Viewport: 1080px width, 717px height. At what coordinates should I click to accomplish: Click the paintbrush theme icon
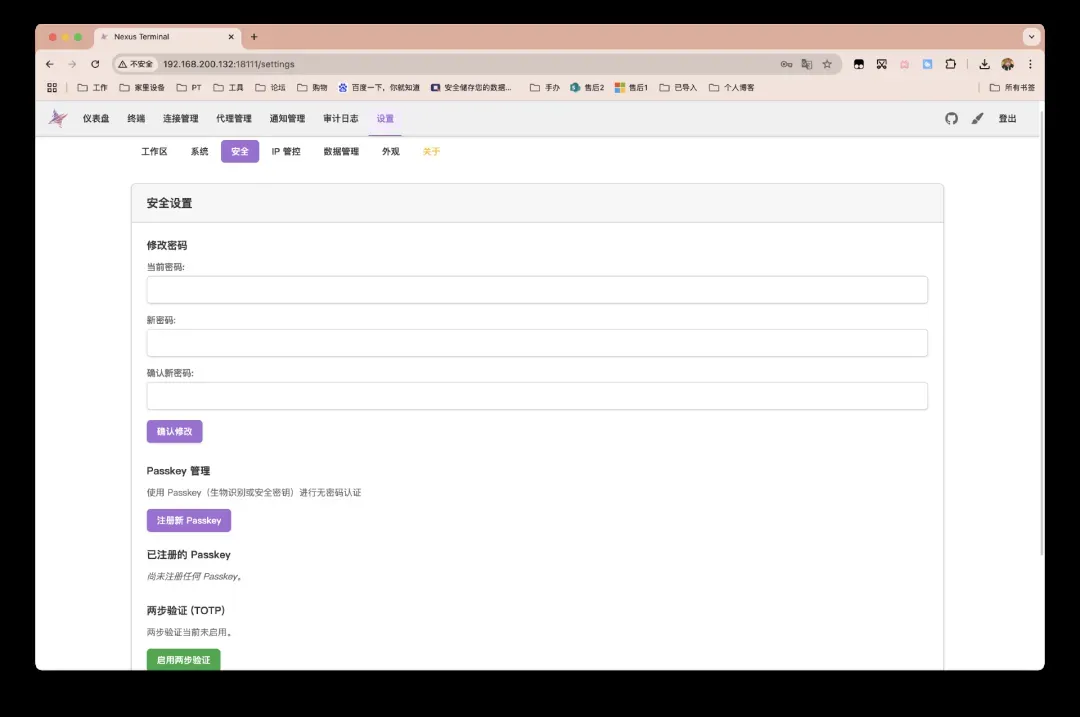coord(977,118)
